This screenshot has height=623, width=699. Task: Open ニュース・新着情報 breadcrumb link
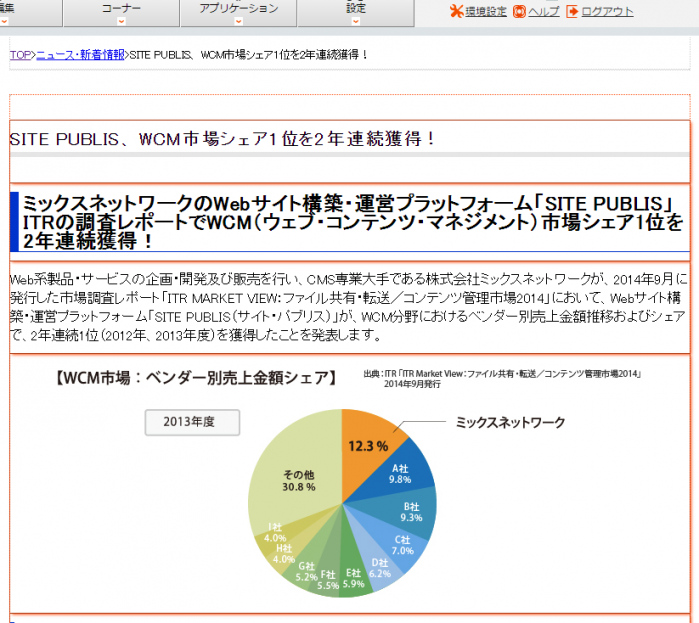(x=80, y=55)
